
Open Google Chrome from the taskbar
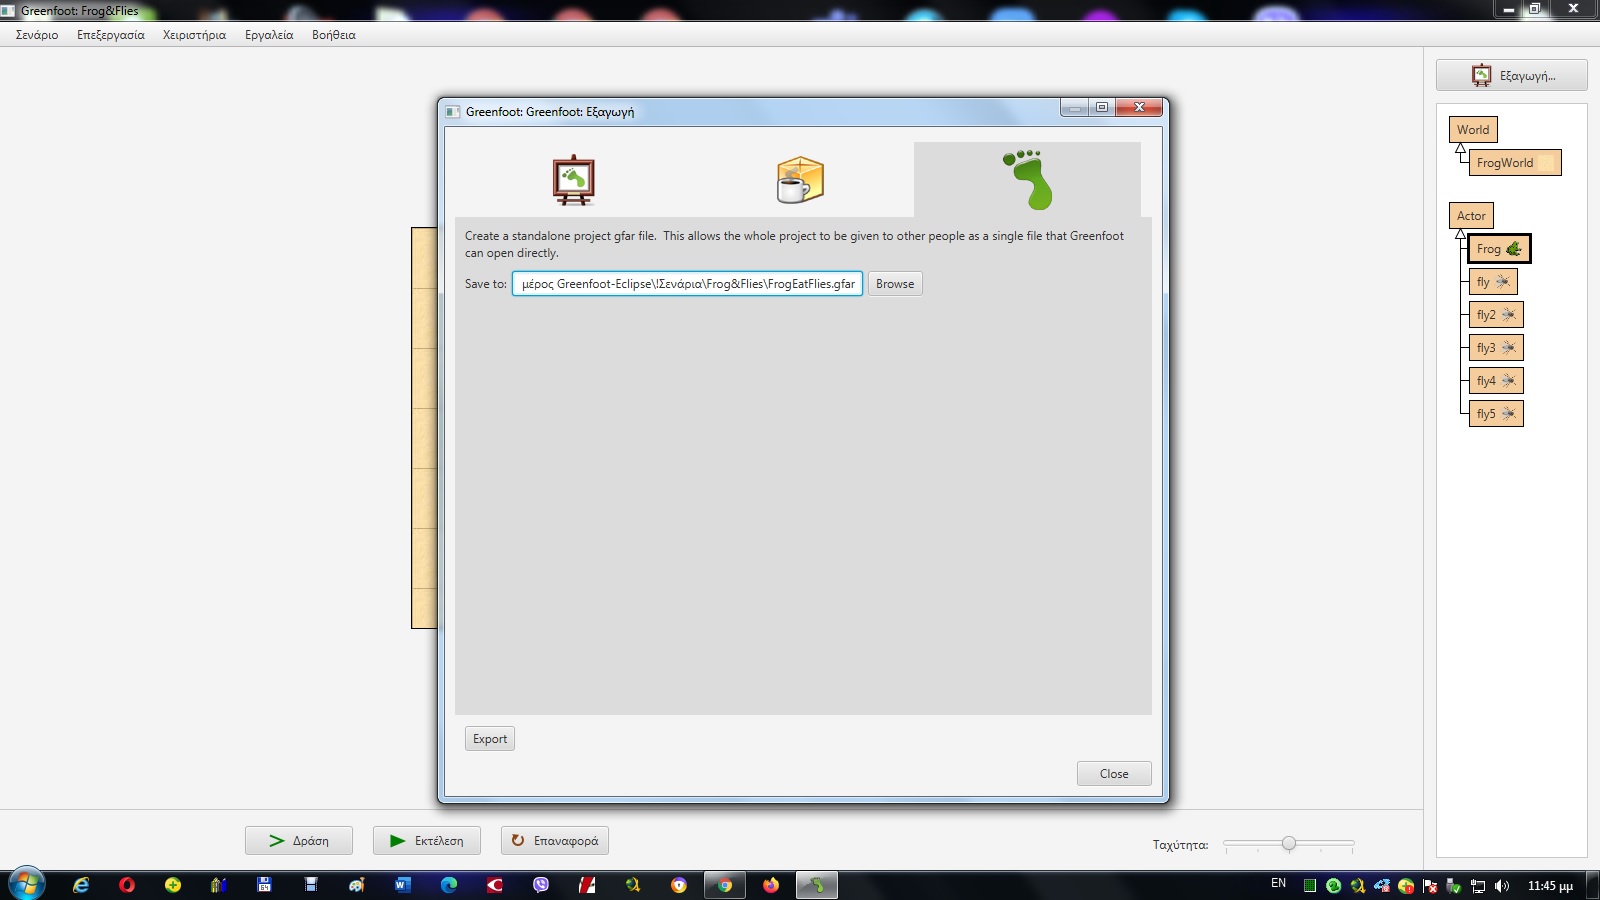(725, 885)
